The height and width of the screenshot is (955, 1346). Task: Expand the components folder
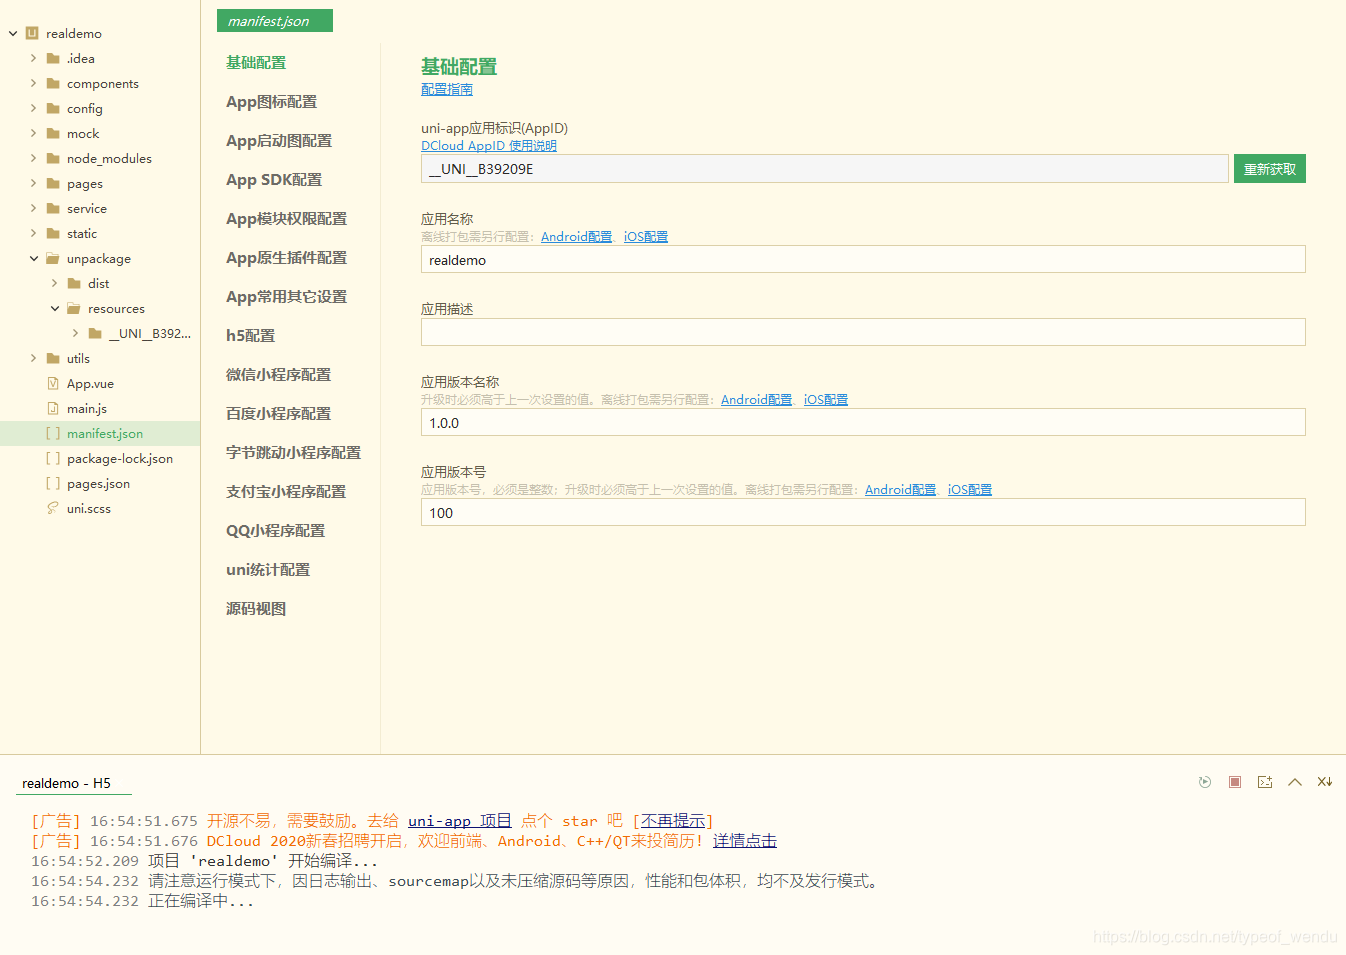coord(33,83)
